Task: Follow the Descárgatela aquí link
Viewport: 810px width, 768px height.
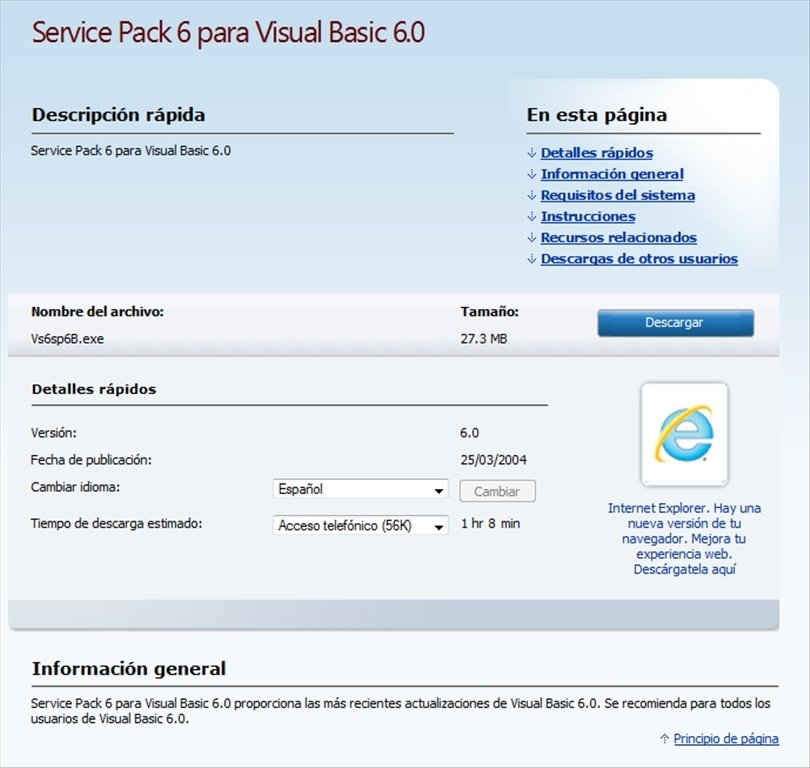Action: pyautogui.click(x=682, y=568)
